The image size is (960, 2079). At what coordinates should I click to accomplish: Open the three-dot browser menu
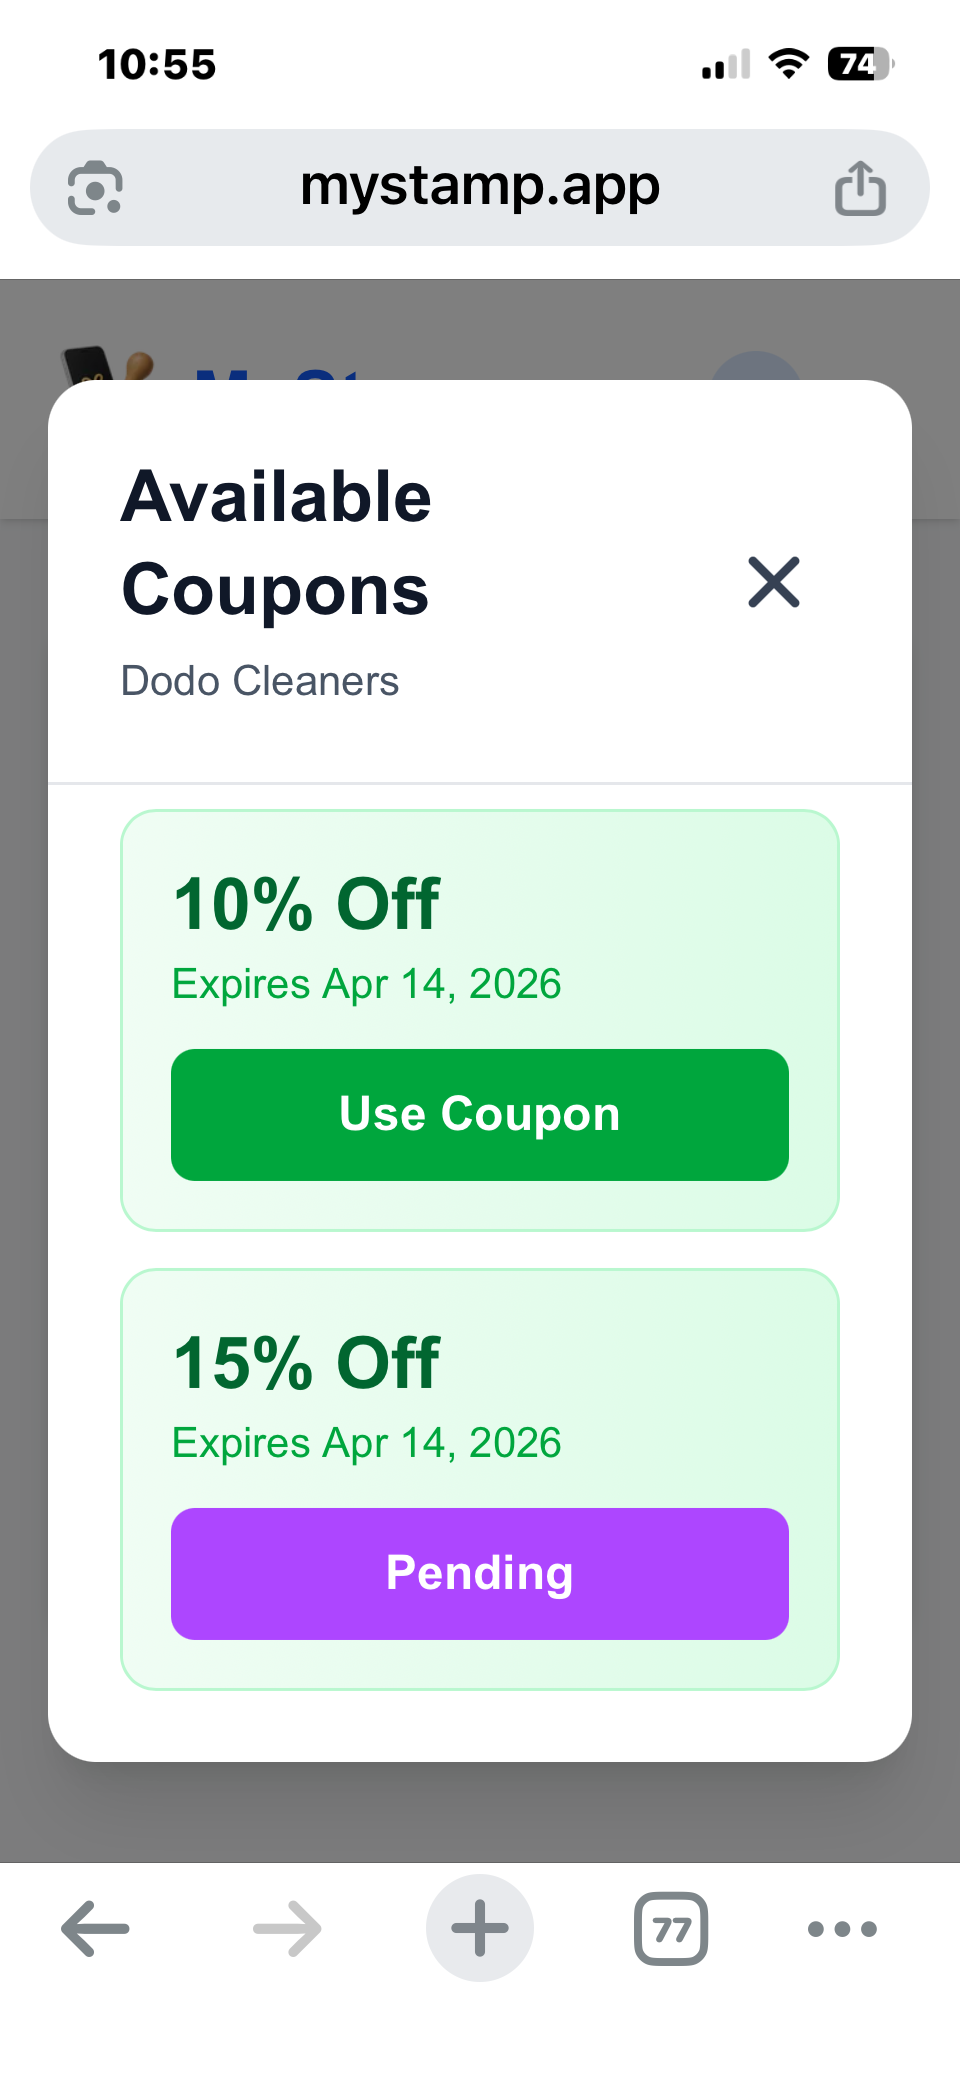[842, 1928]
